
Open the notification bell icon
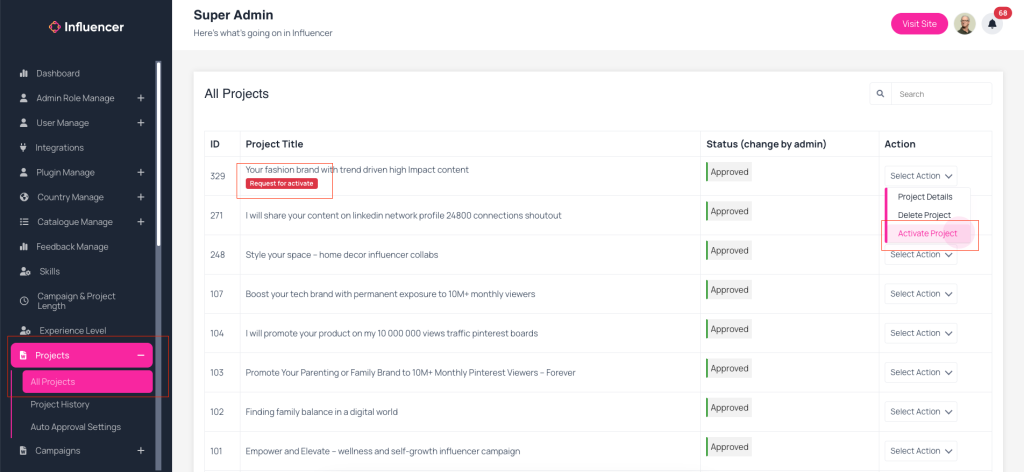tap(992, 25)
